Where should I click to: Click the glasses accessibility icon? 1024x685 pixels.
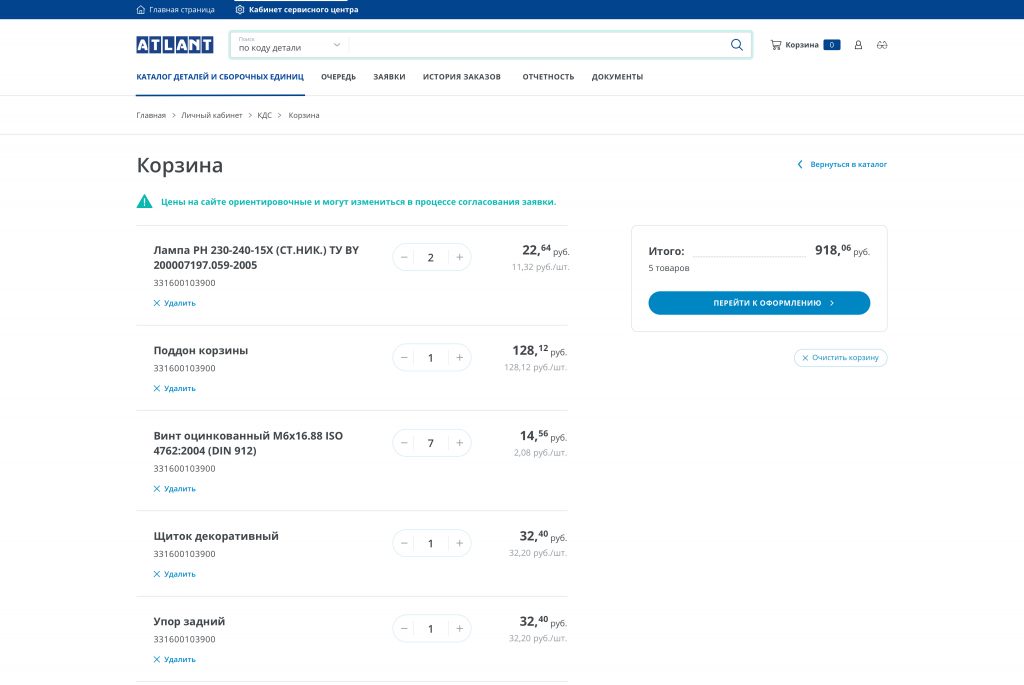point(881,45)
